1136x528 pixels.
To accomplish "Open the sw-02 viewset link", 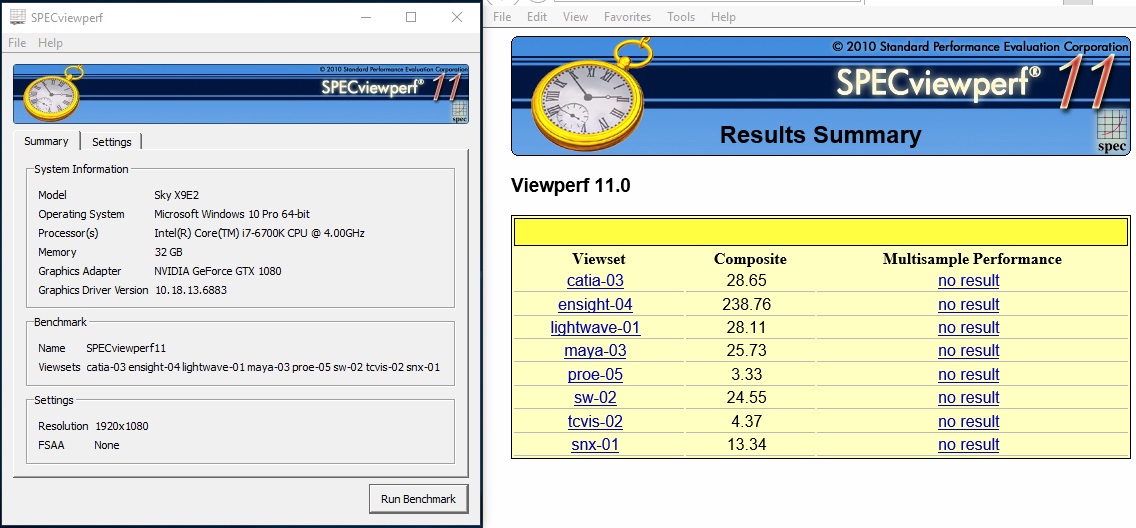I will click(595, 398).
